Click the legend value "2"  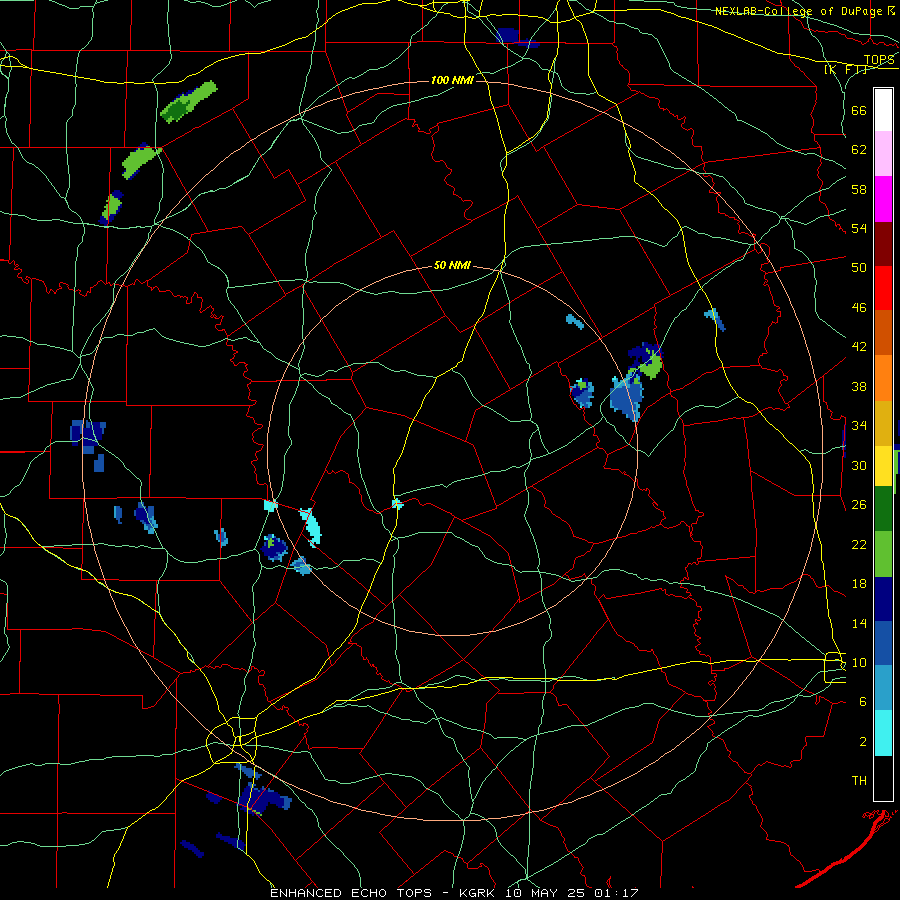coord(863,742)
